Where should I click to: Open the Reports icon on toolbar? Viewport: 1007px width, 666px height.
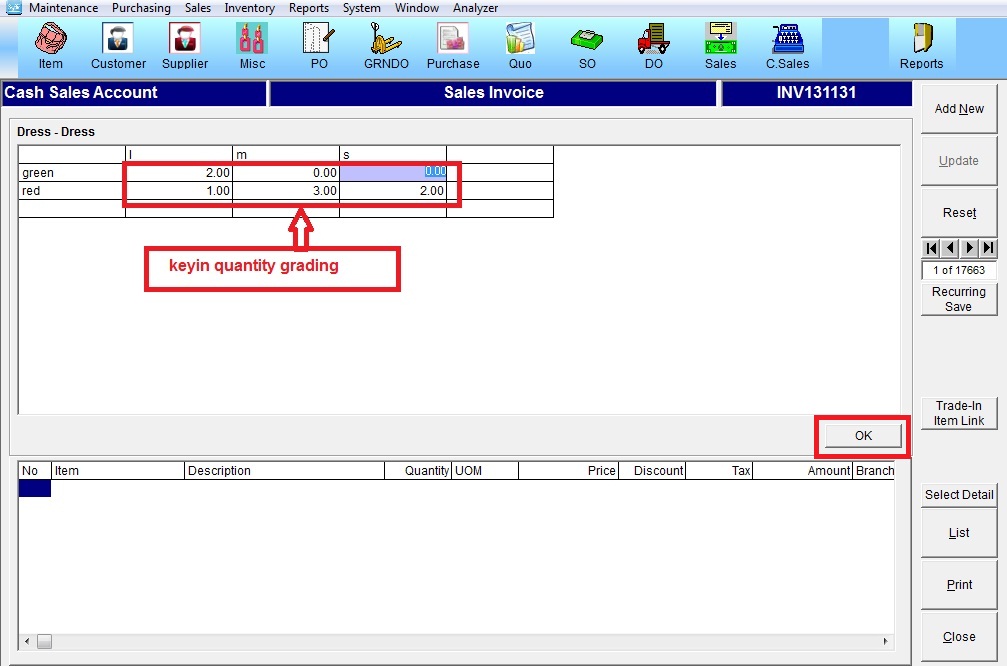click(921, 46)
